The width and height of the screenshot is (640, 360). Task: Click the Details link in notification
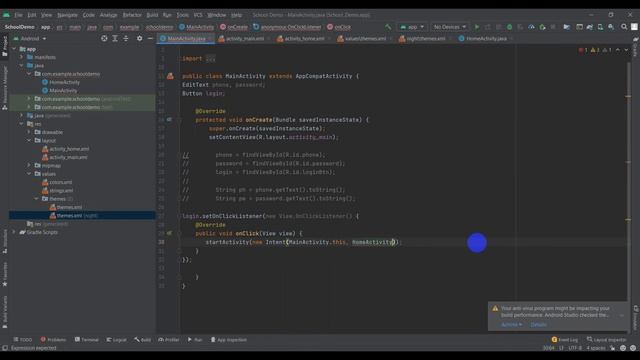coord(538,325)
